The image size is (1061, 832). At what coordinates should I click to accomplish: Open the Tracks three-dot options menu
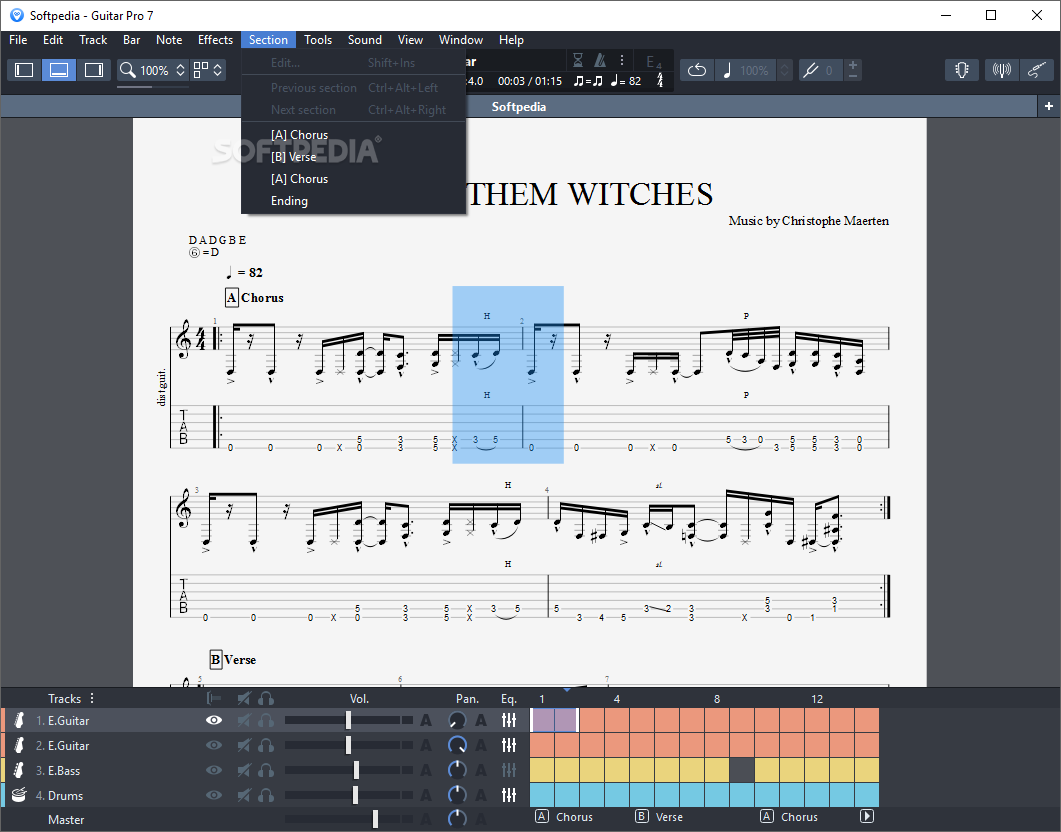pos(92,698)
